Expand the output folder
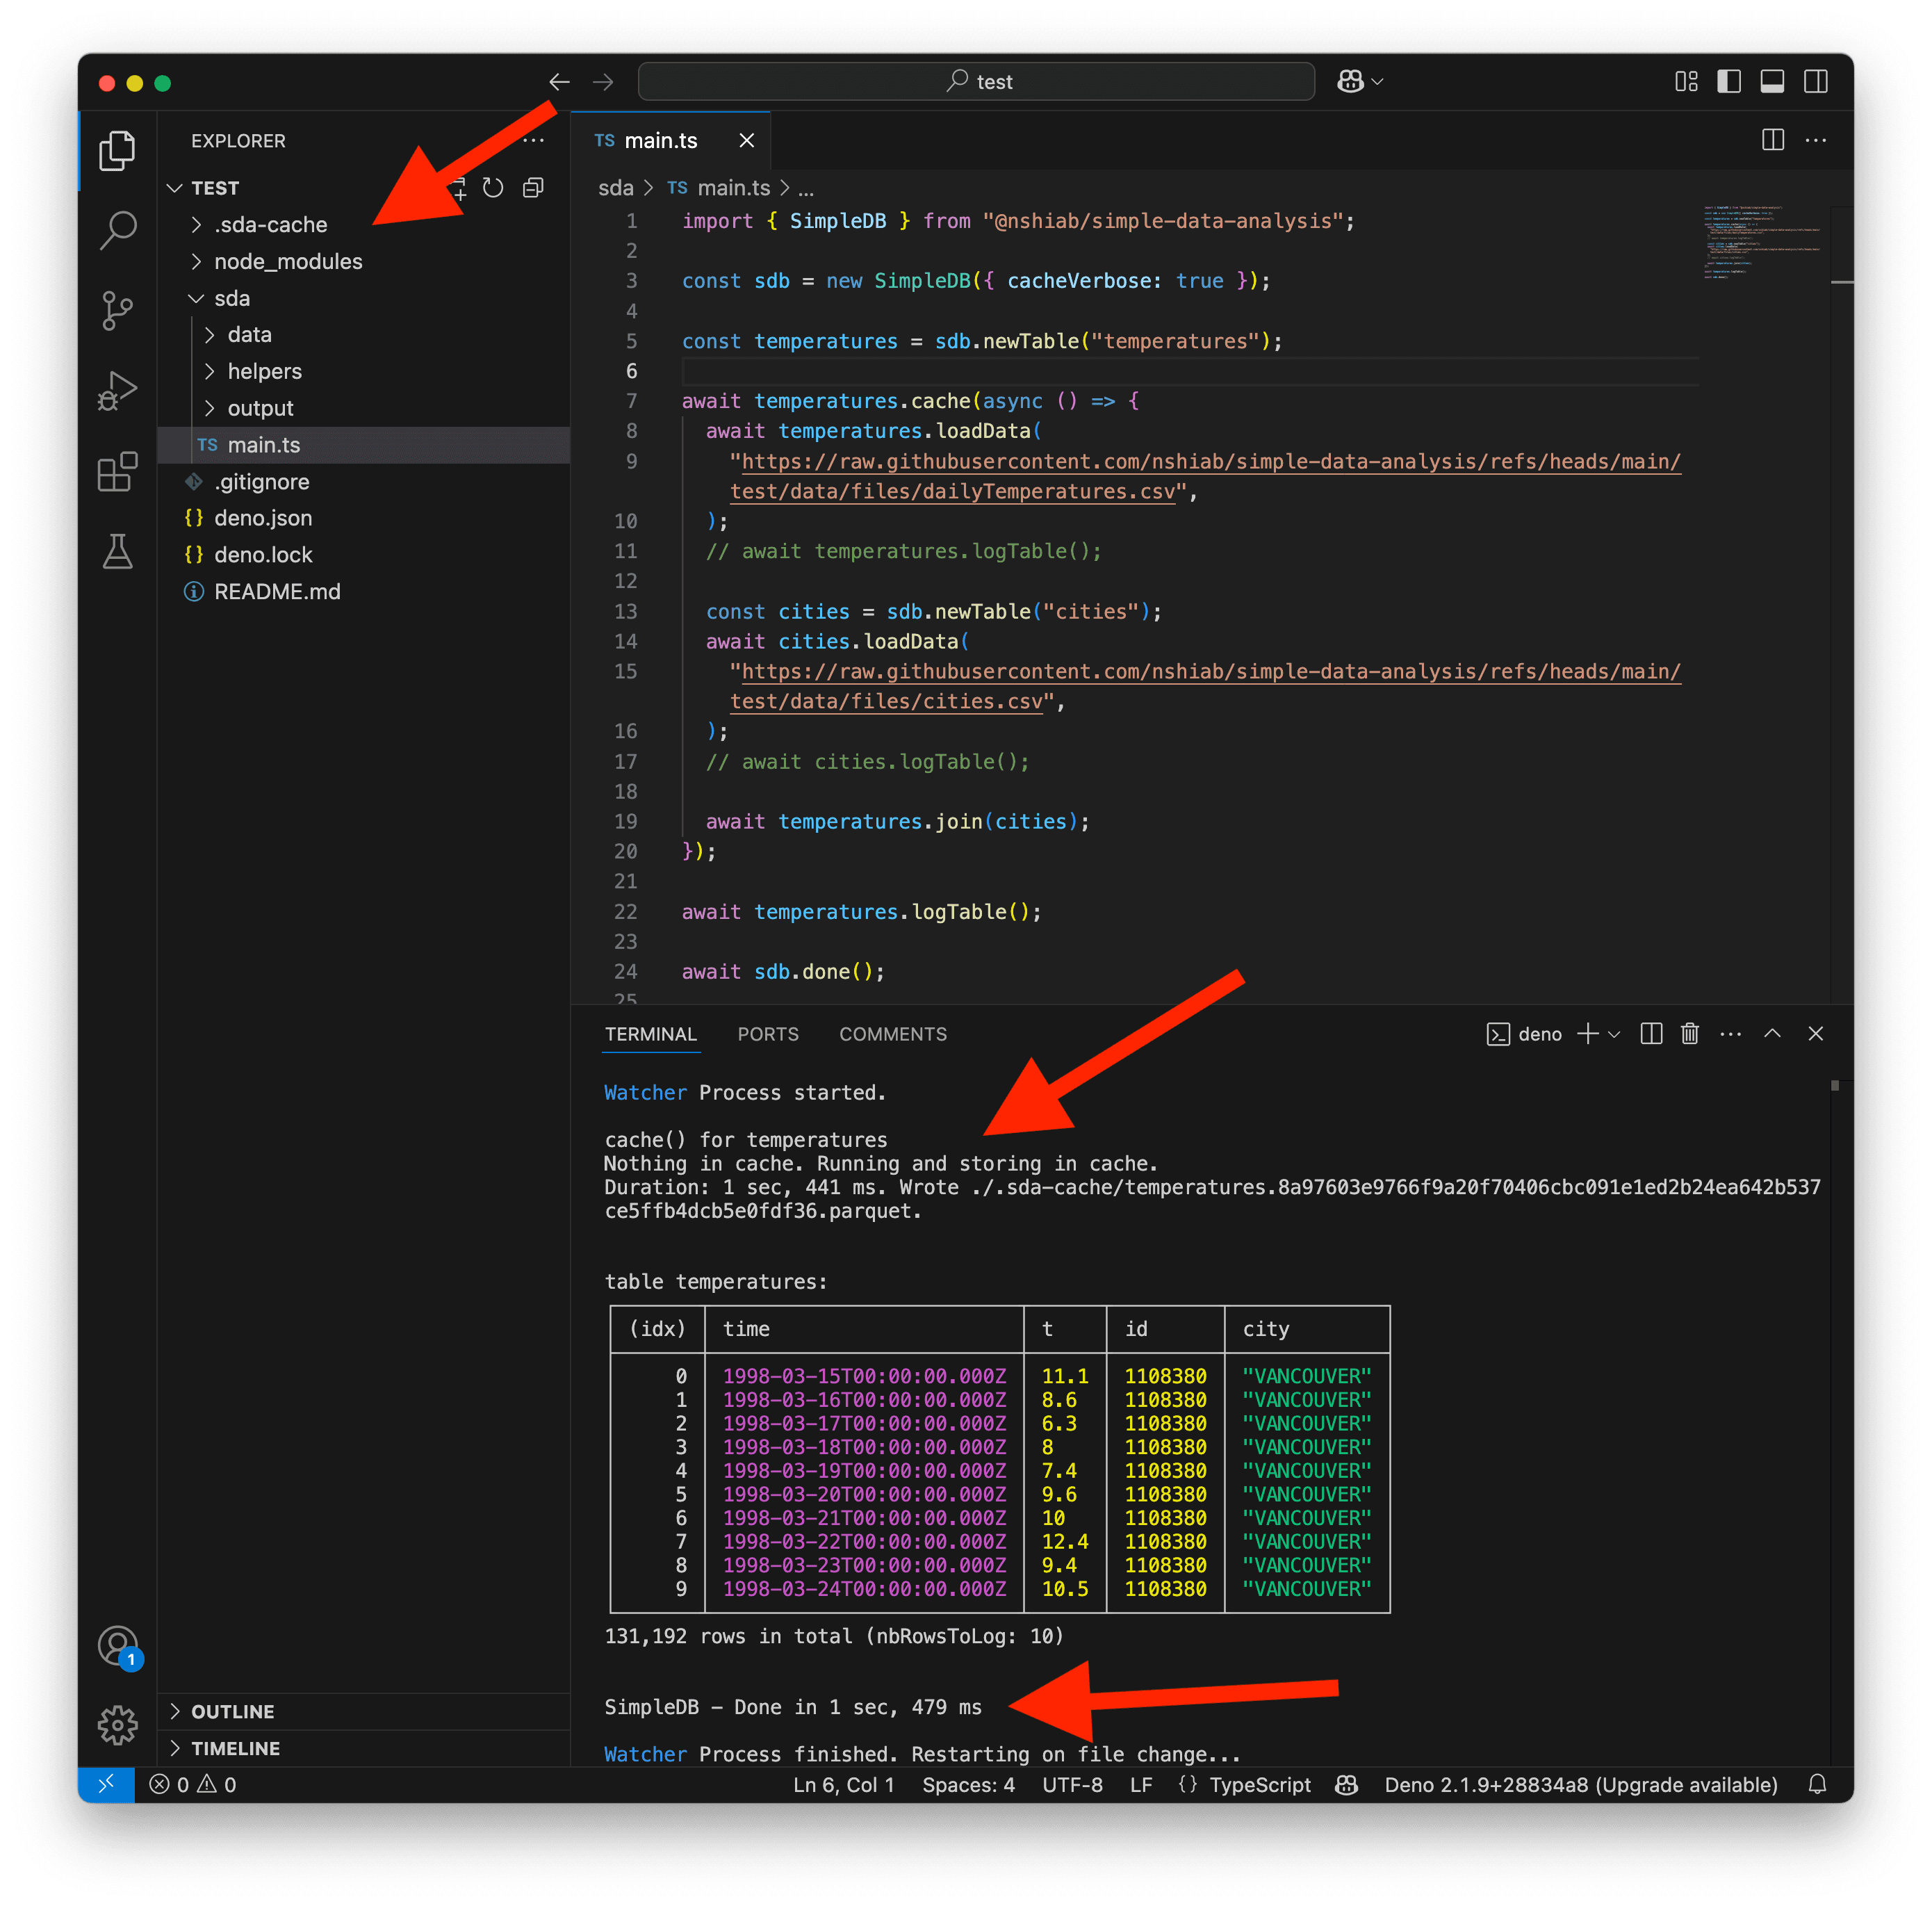The width and height of the screenshot is (1932, 1906). 261,409
